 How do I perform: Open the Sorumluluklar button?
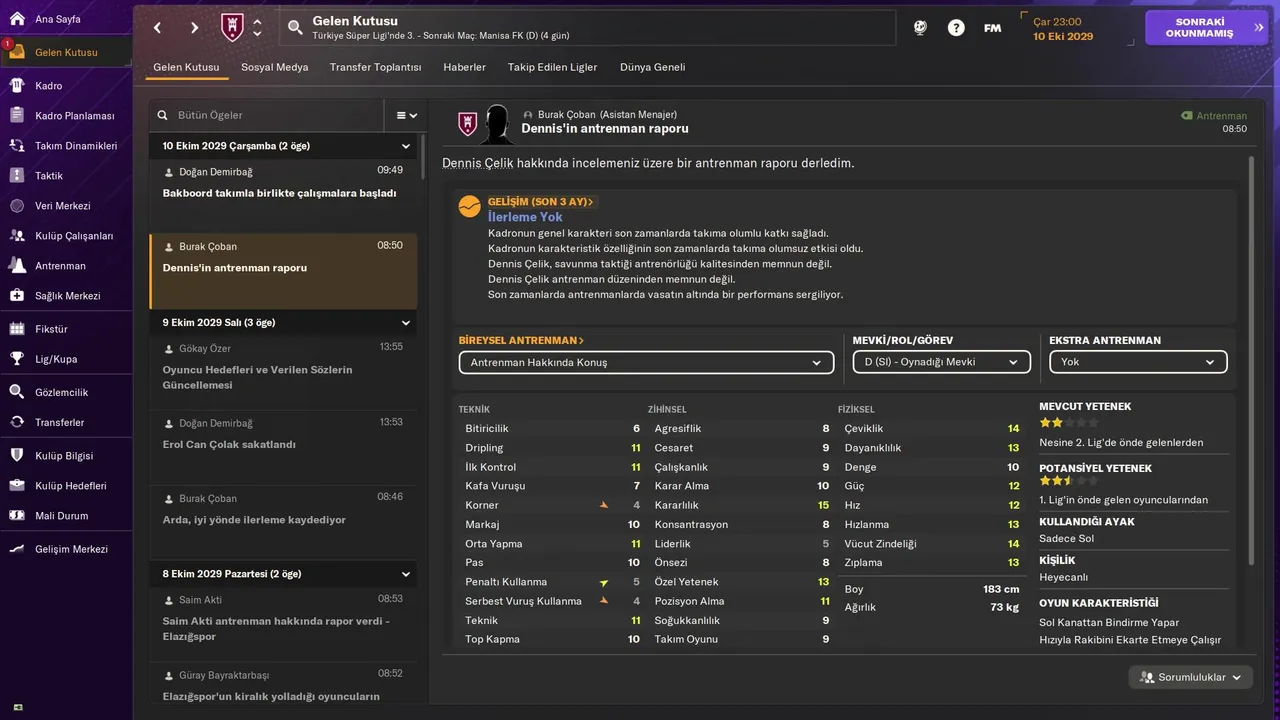tap(1190, 677)
